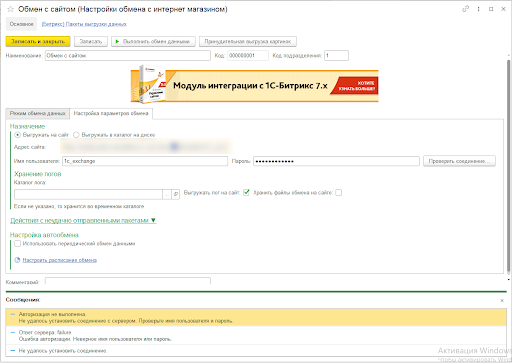Click the Имя пользователя field

click(x=145, y=161)
